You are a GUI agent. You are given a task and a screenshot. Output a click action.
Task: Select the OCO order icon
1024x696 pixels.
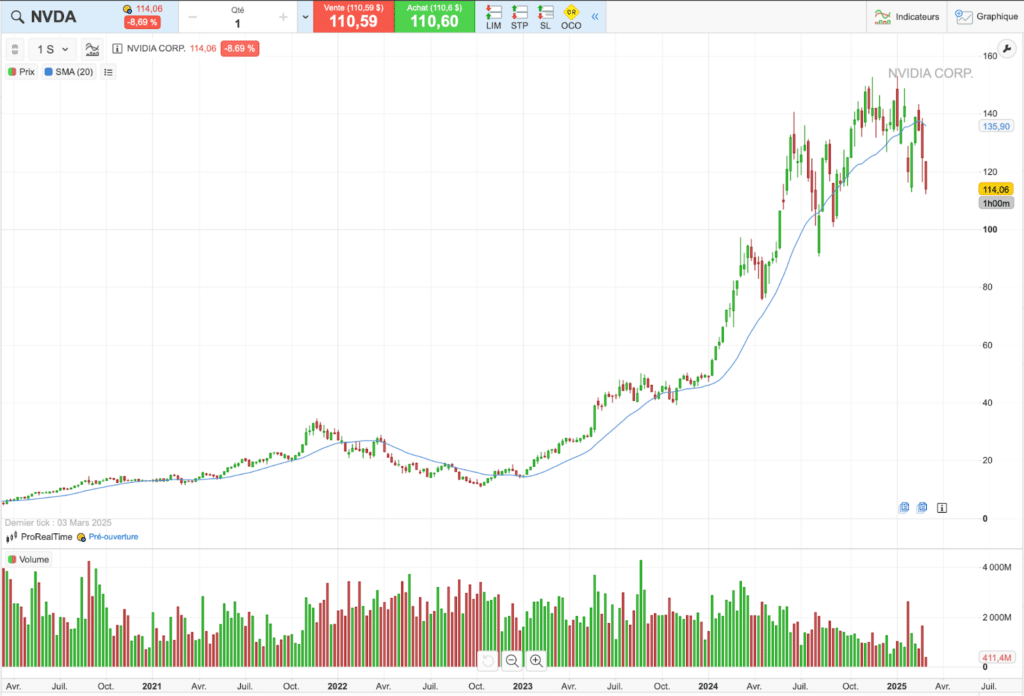(x=571, y=17)
